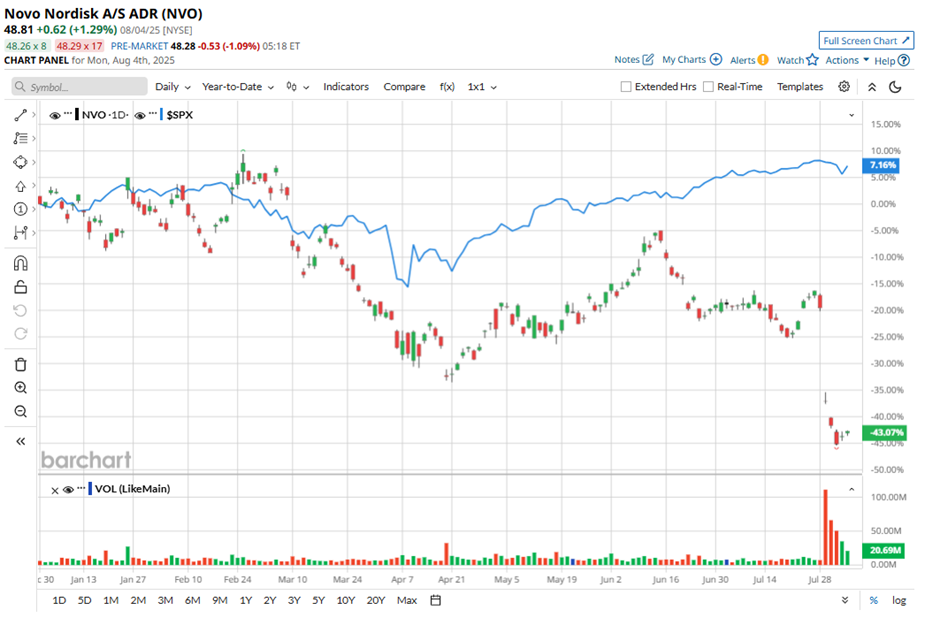This screenshot has height=633, width=940.
Task: Select the up arrow marker tool
Action: 20,186
